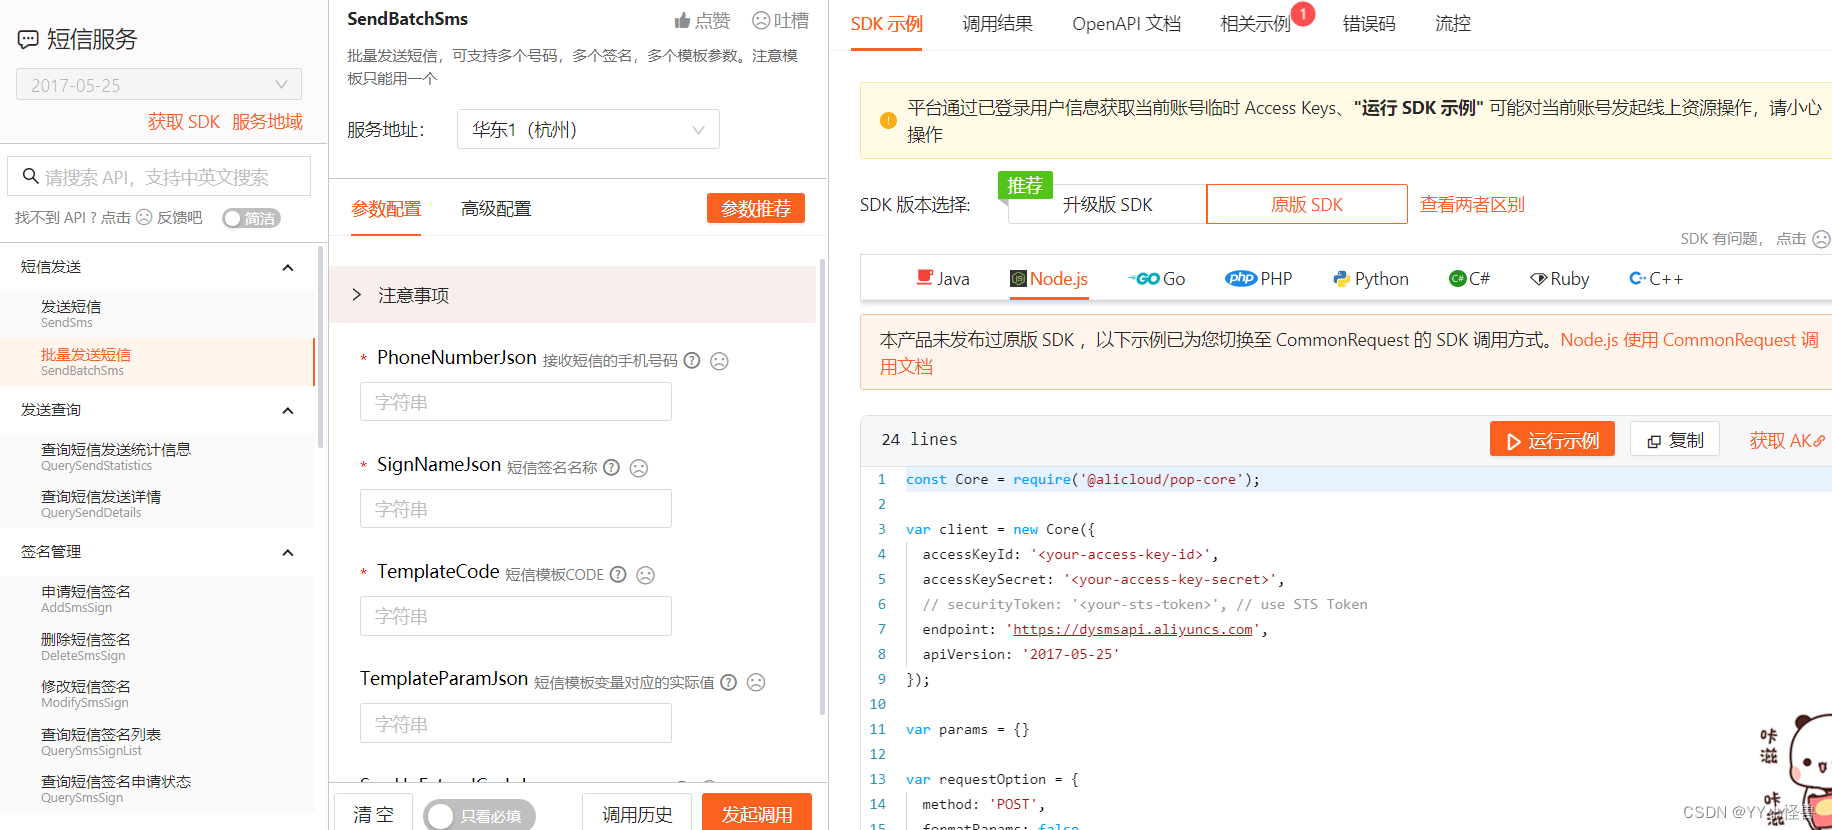Collapse the 发送查询 section

pyautogui.click(x=288, y=410)
